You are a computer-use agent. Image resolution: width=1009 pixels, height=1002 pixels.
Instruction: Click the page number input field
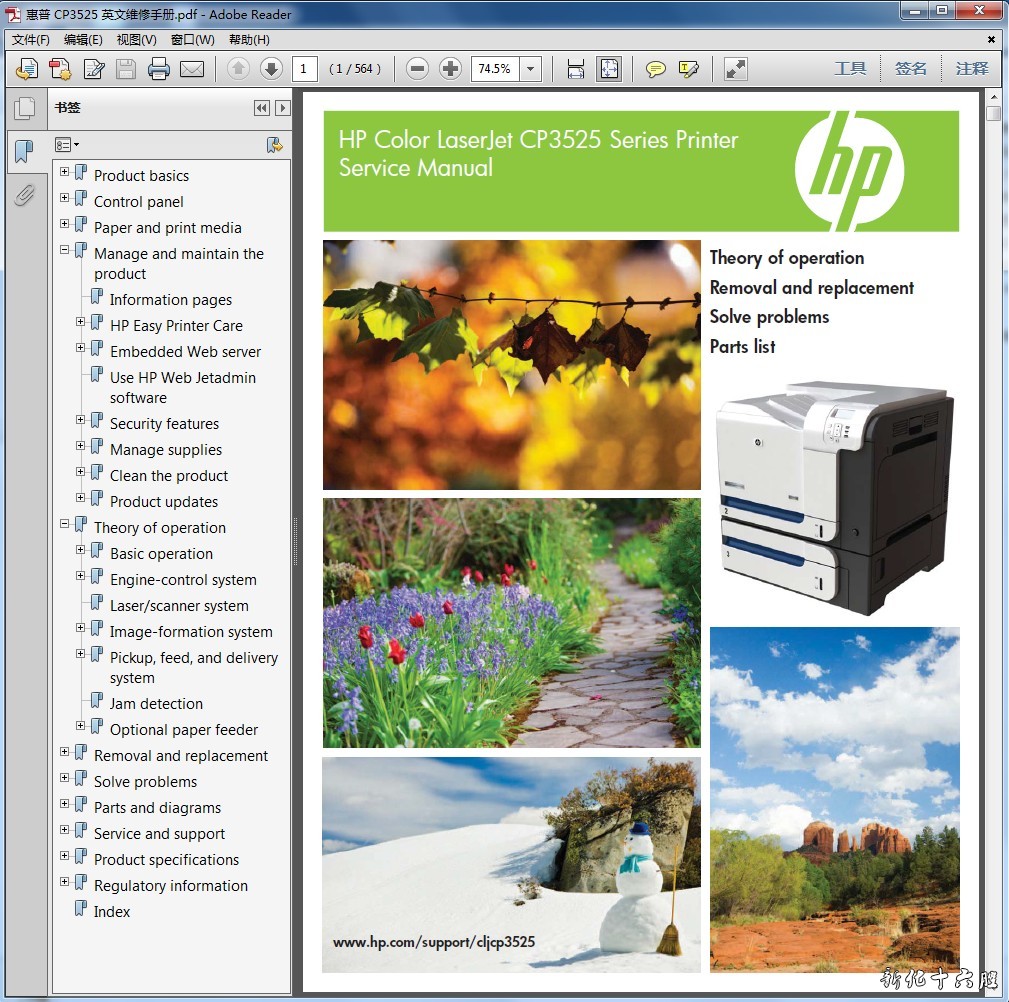coord(305,69)
